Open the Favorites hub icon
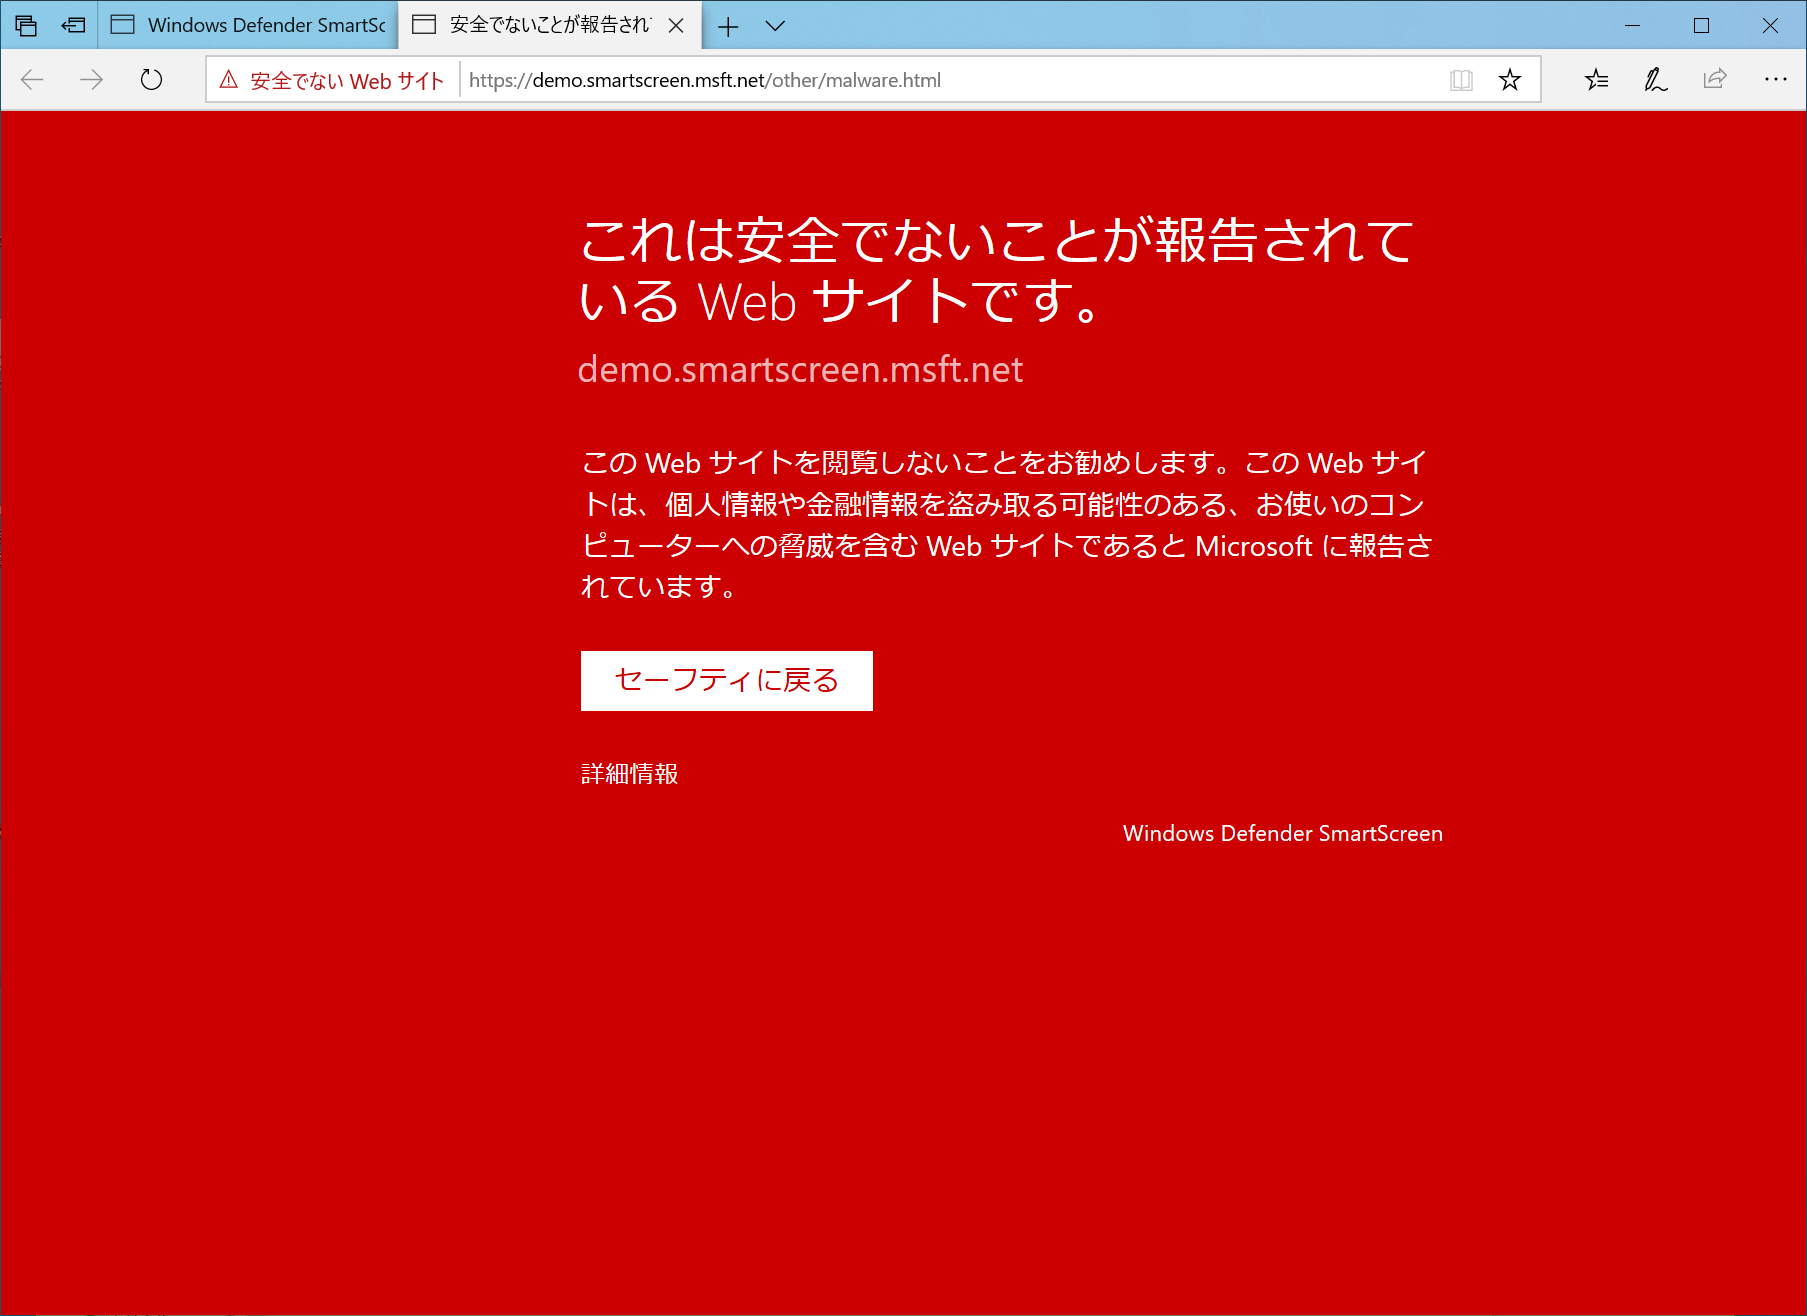Viewport: 1807px width, 1316px height. click(x=1597, y=80)
